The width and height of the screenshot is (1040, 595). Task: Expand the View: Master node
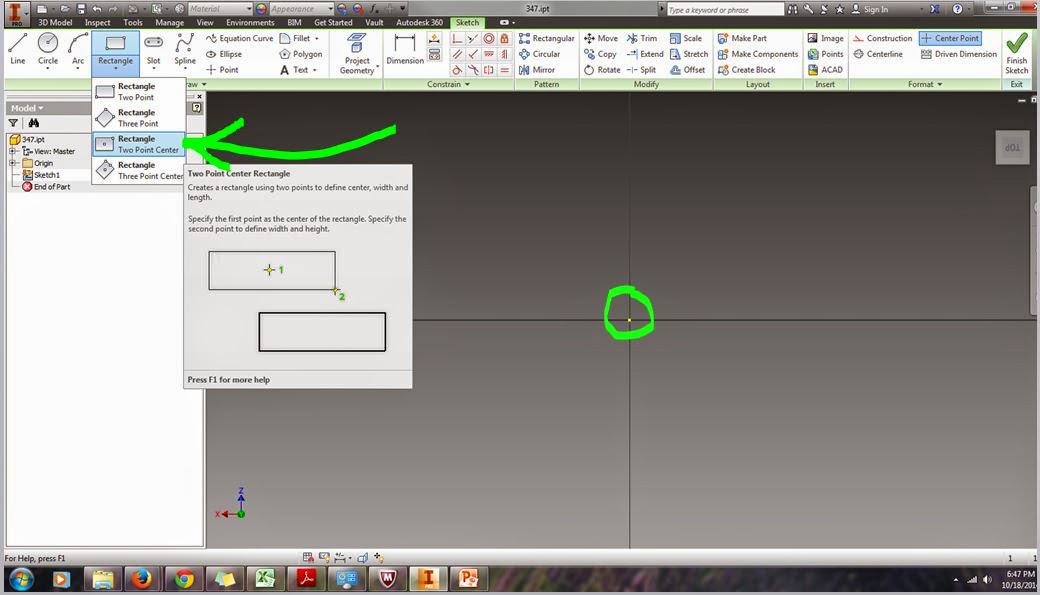[x=12, y=151]
